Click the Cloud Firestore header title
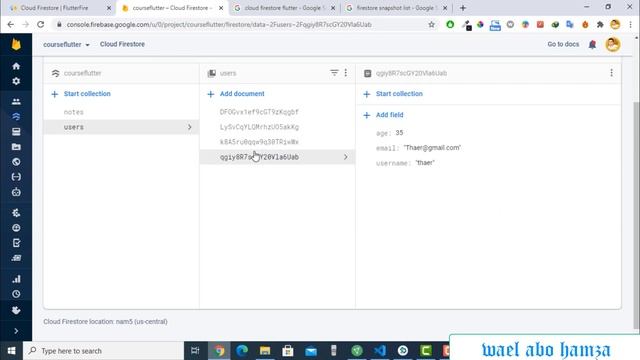Viewport: 640px width, 360px height. (x=122, y=44)
